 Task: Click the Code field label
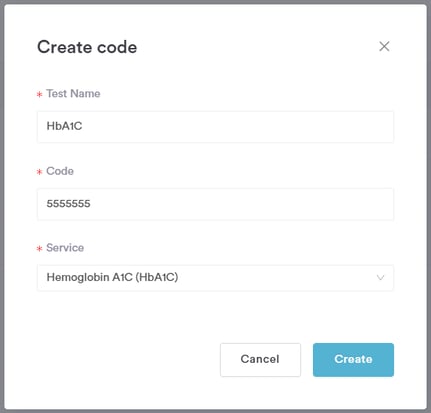click(60, 171)
